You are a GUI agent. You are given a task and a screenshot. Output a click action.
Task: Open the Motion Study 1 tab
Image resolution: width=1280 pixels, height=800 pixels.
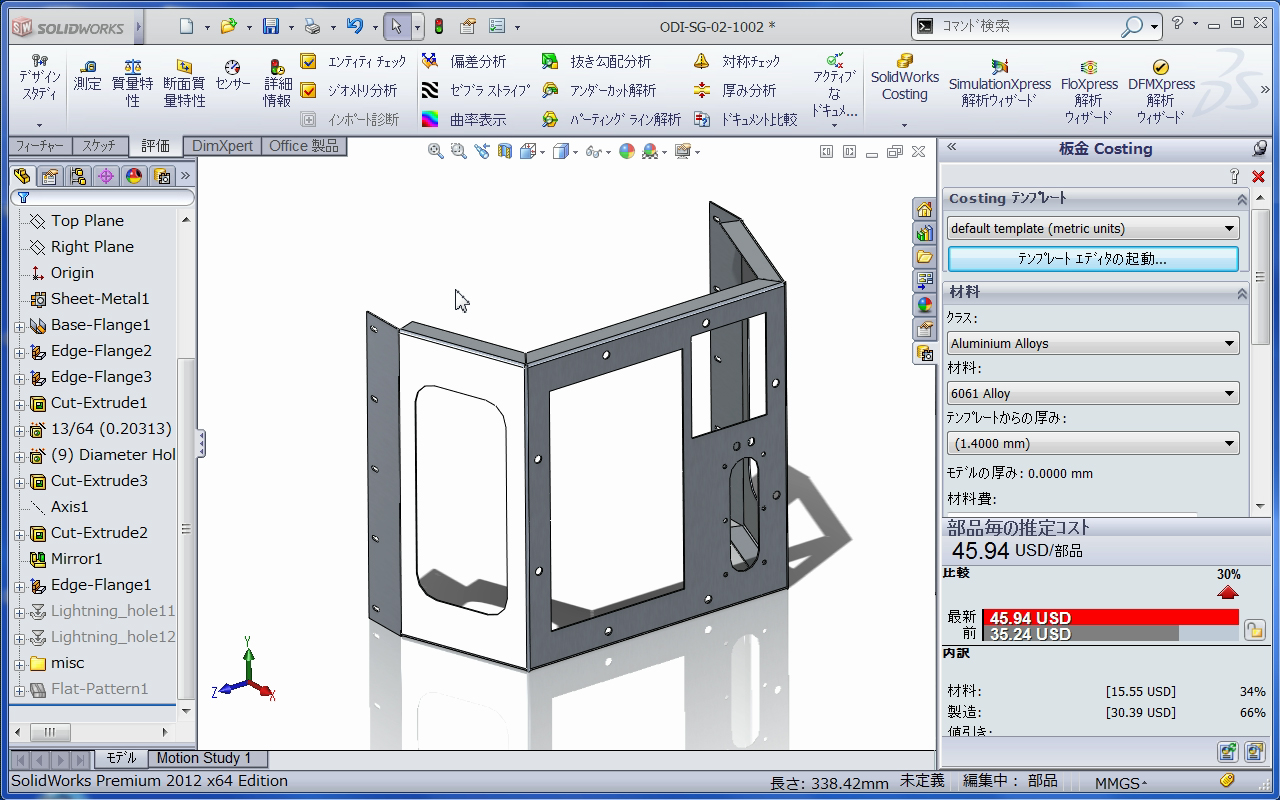pos(203,758)
